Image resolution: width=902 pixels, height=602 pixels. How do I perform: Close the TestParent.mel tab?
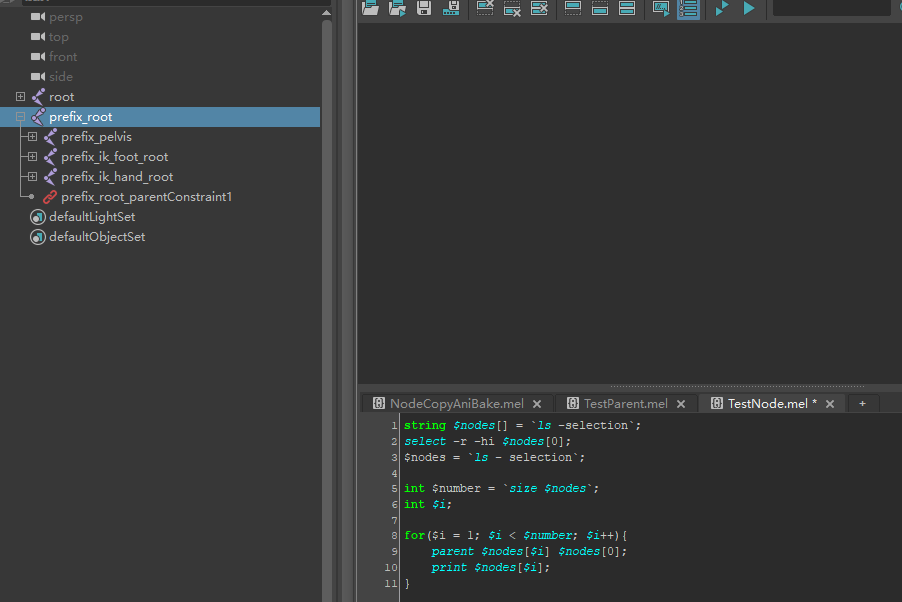coord(681,404)
